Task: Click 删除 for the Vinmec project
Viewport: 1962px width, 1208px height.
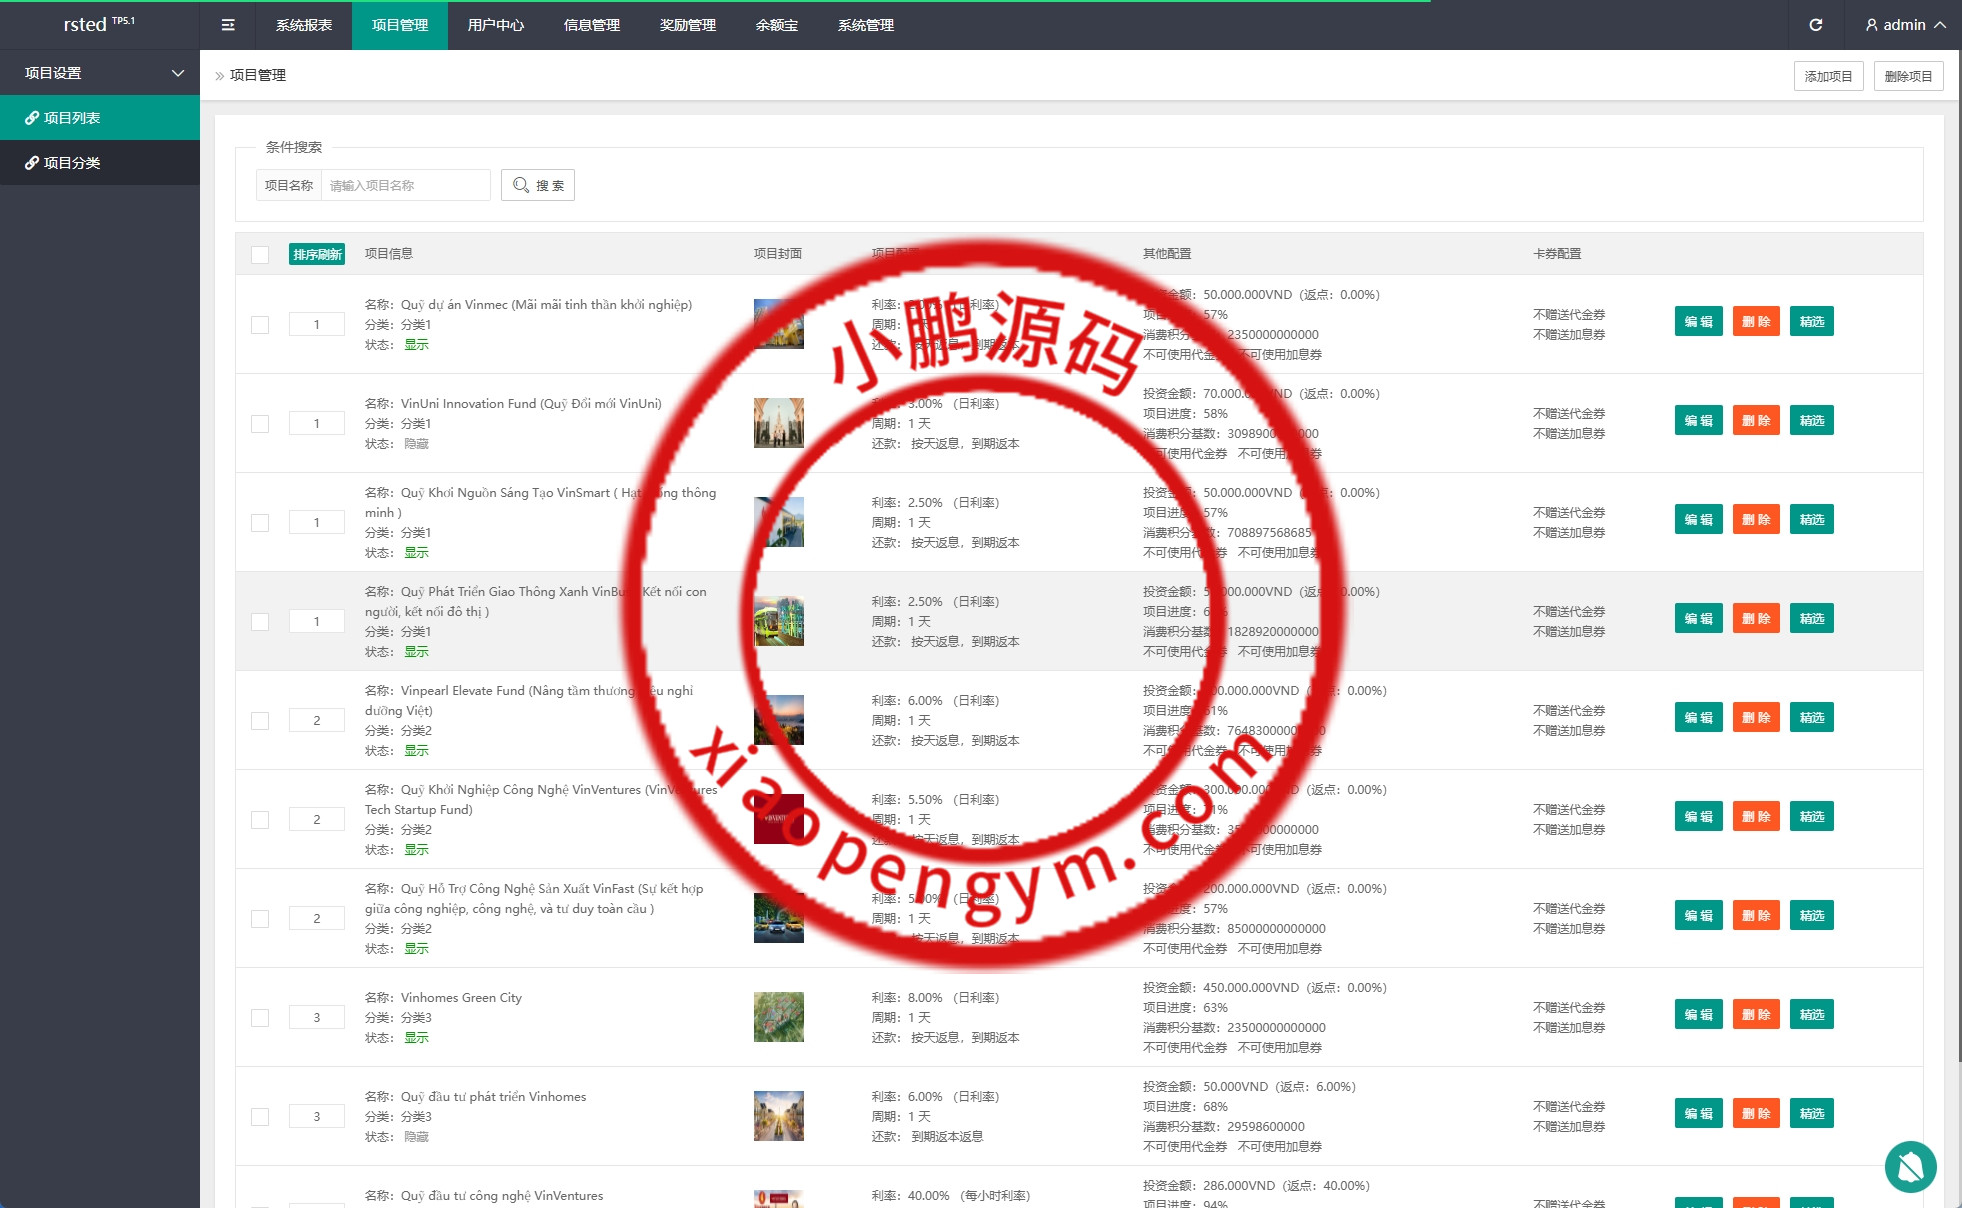Action: point(1756,321)
